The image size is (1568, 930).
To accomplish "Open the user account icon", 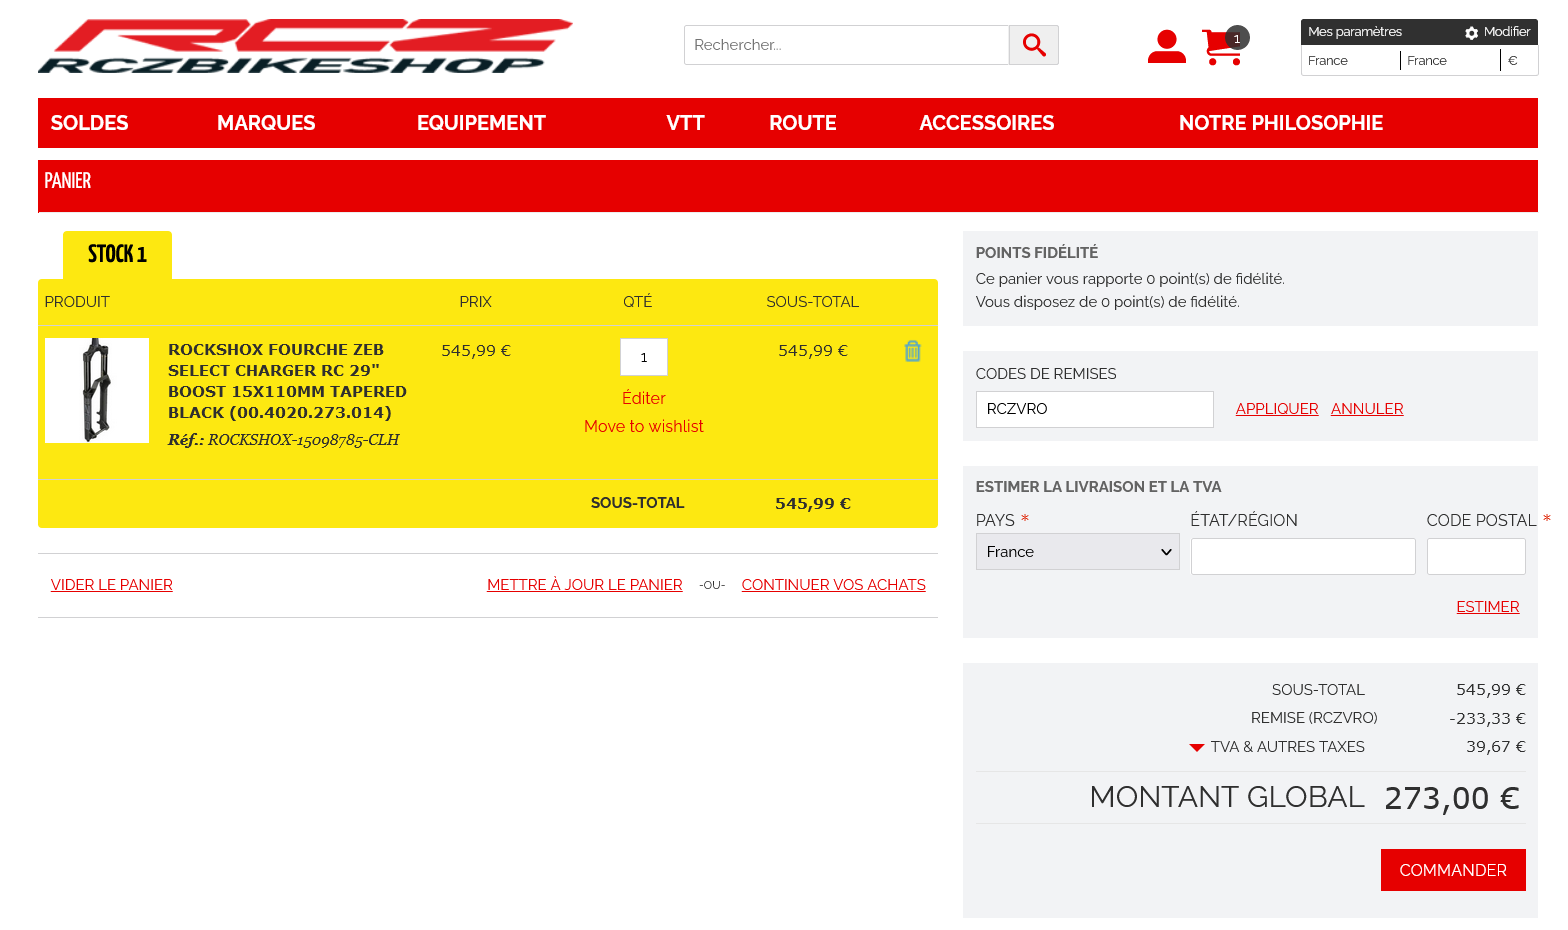I will 1166,46.
